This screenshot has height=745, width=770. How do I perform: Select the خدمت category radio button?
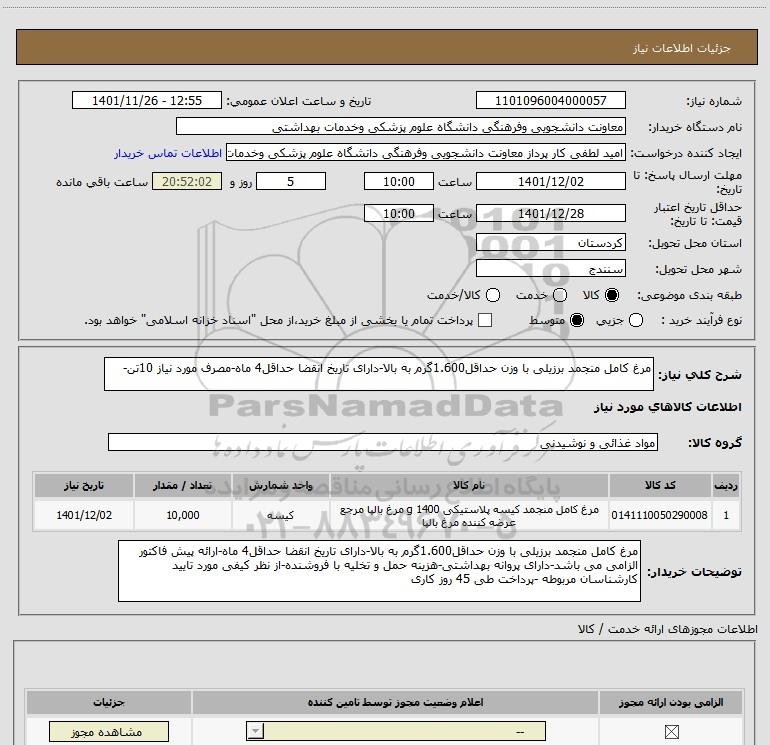tap(560, 295)
